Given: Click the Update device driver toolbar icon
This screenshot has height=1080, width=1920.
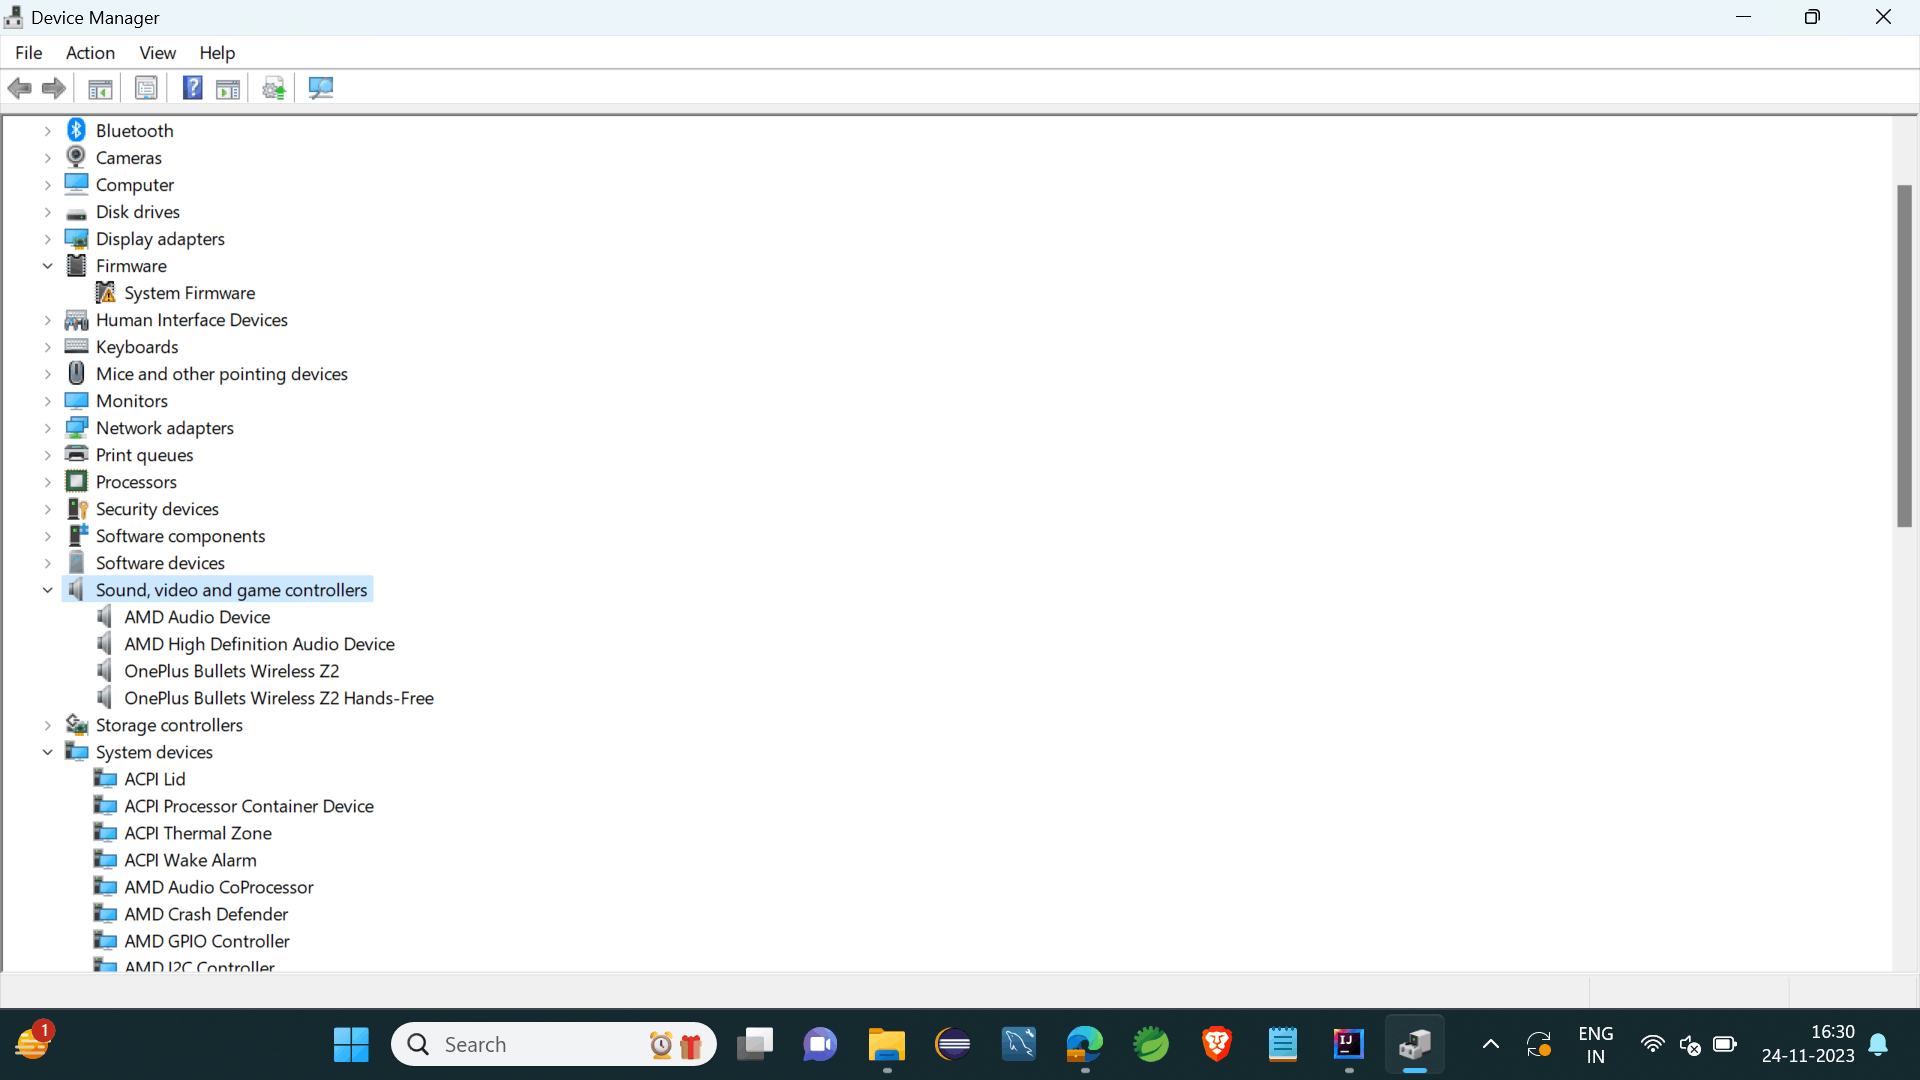Looking at the screenshot, I should point(274,88).
